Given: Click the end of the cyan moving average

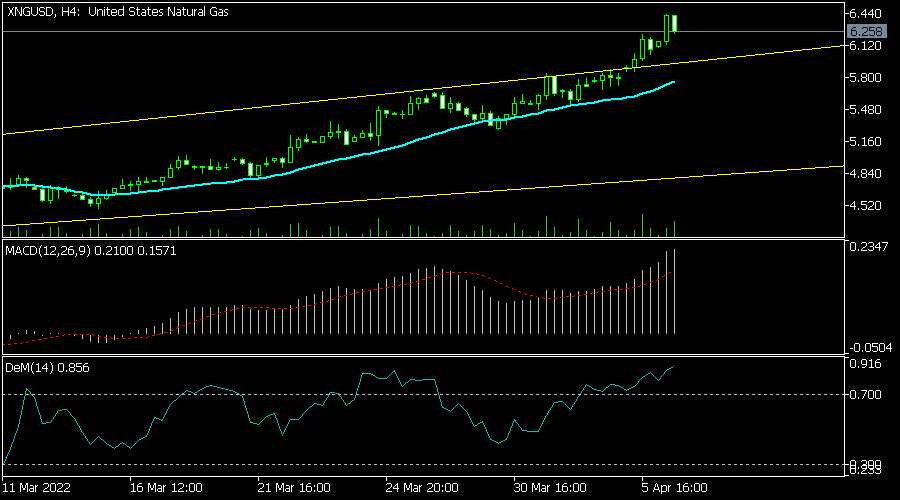Looking at the screenshot, I should 673,83.
